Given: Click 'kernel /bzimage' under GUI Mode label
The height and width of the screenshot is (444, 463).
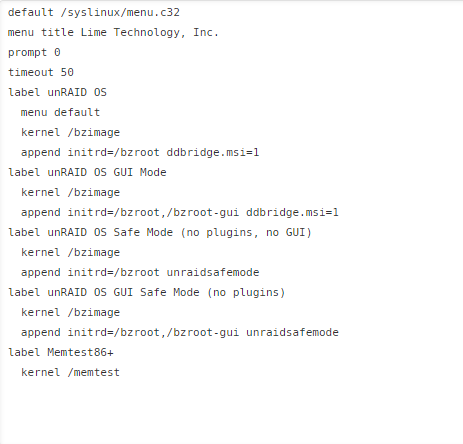Looking at the screenshot, I should (70, 193).
